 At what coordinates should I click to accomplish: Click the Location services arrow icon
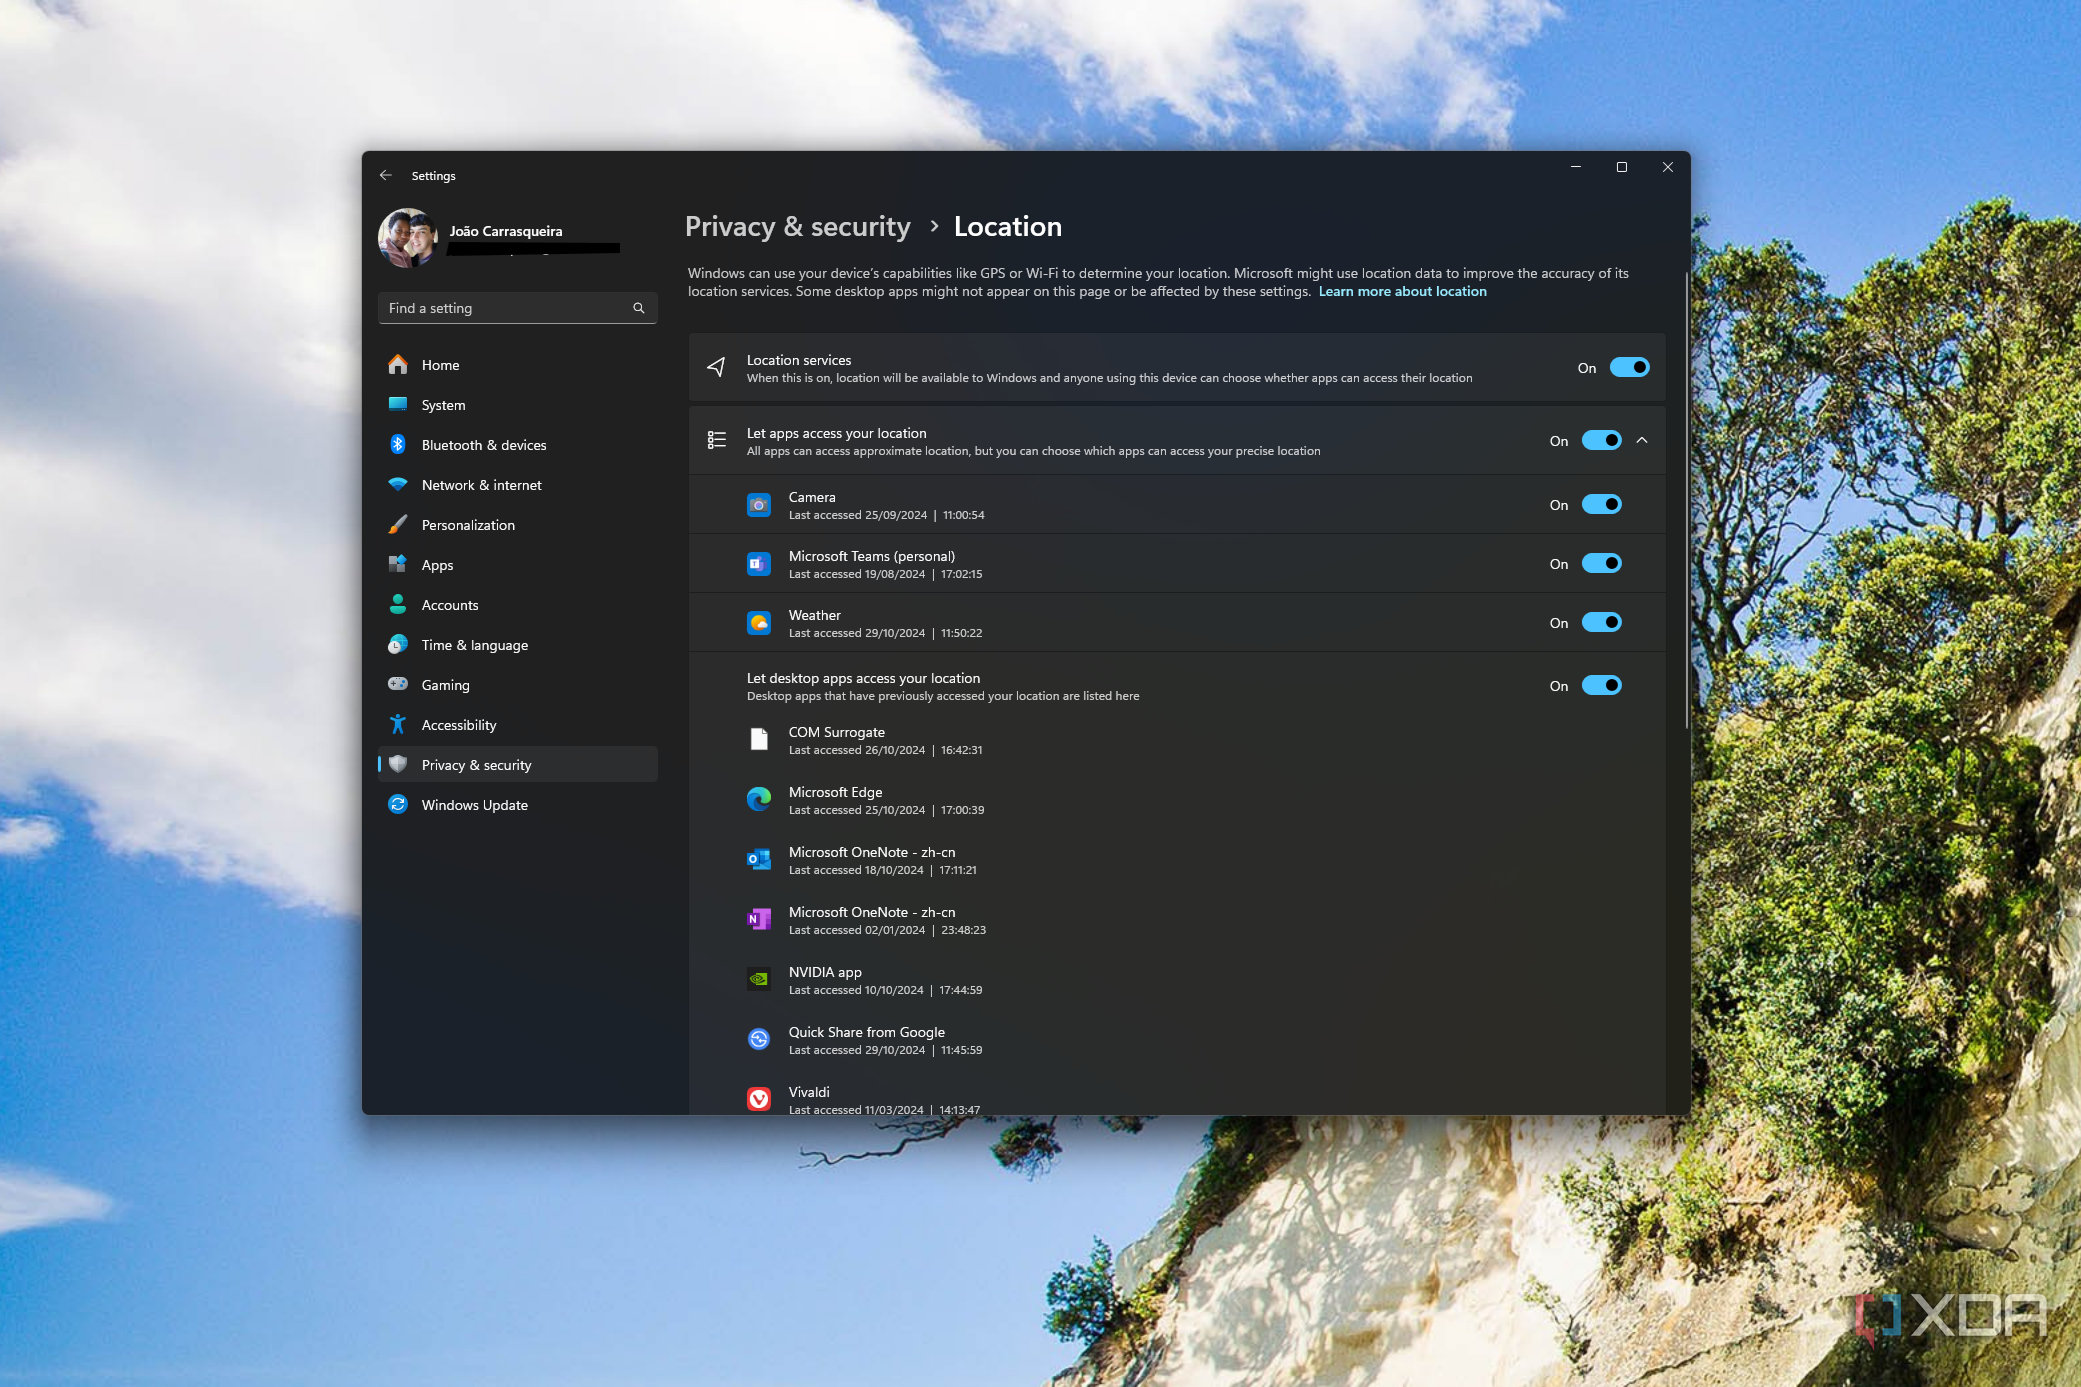pyautogui.click(x=716, y=367)
